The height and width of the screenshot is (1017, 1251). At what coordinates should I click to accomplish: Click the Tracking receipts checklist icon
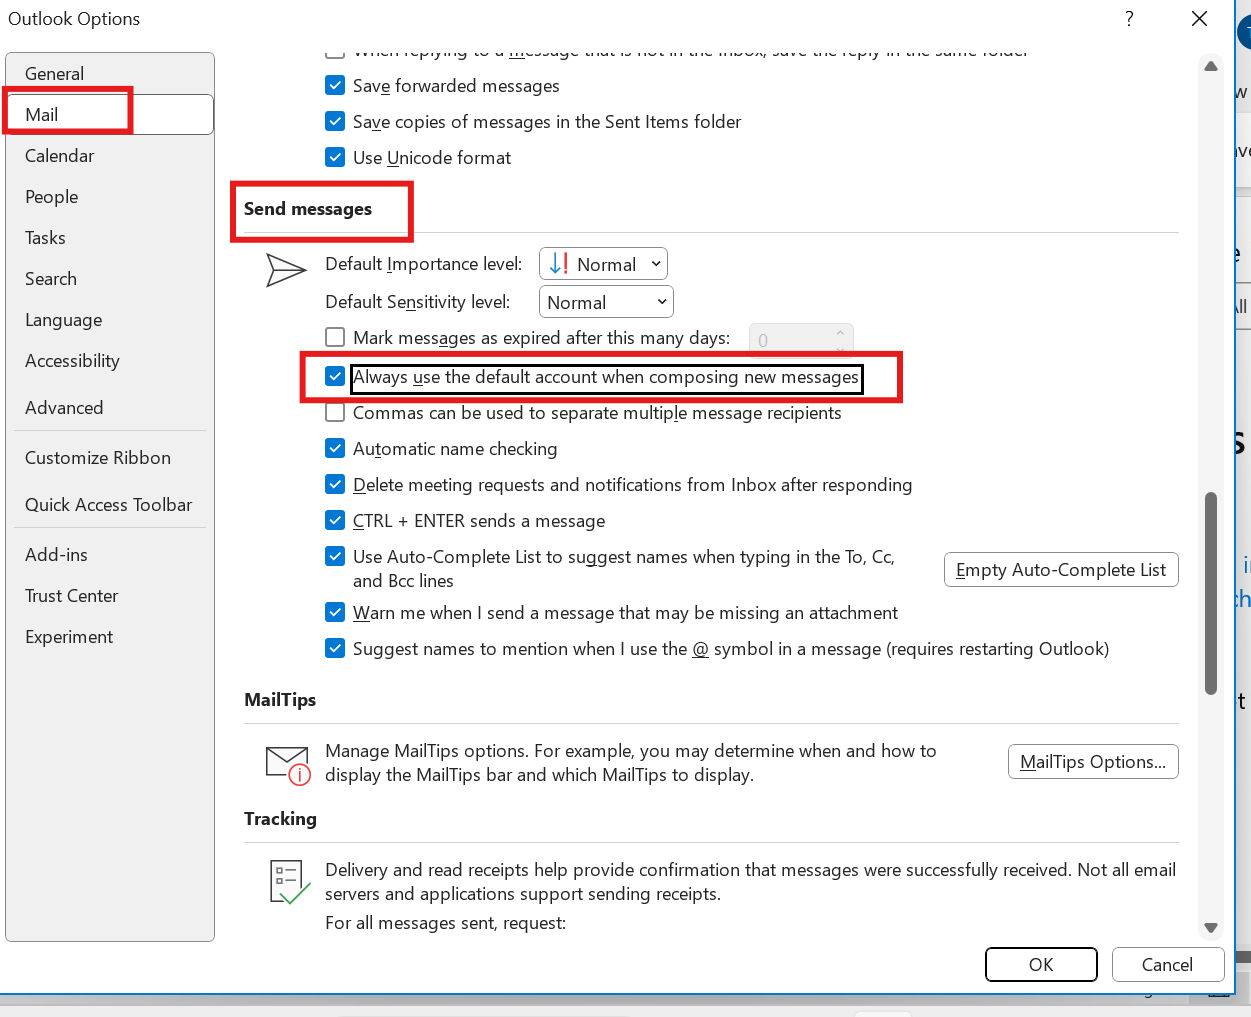tap(290, 882)
